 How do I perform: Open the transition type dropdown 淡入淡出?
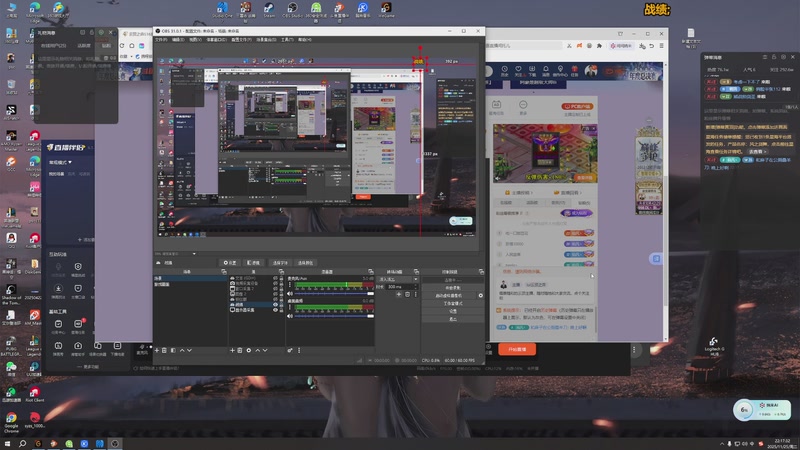click(398, 279)
